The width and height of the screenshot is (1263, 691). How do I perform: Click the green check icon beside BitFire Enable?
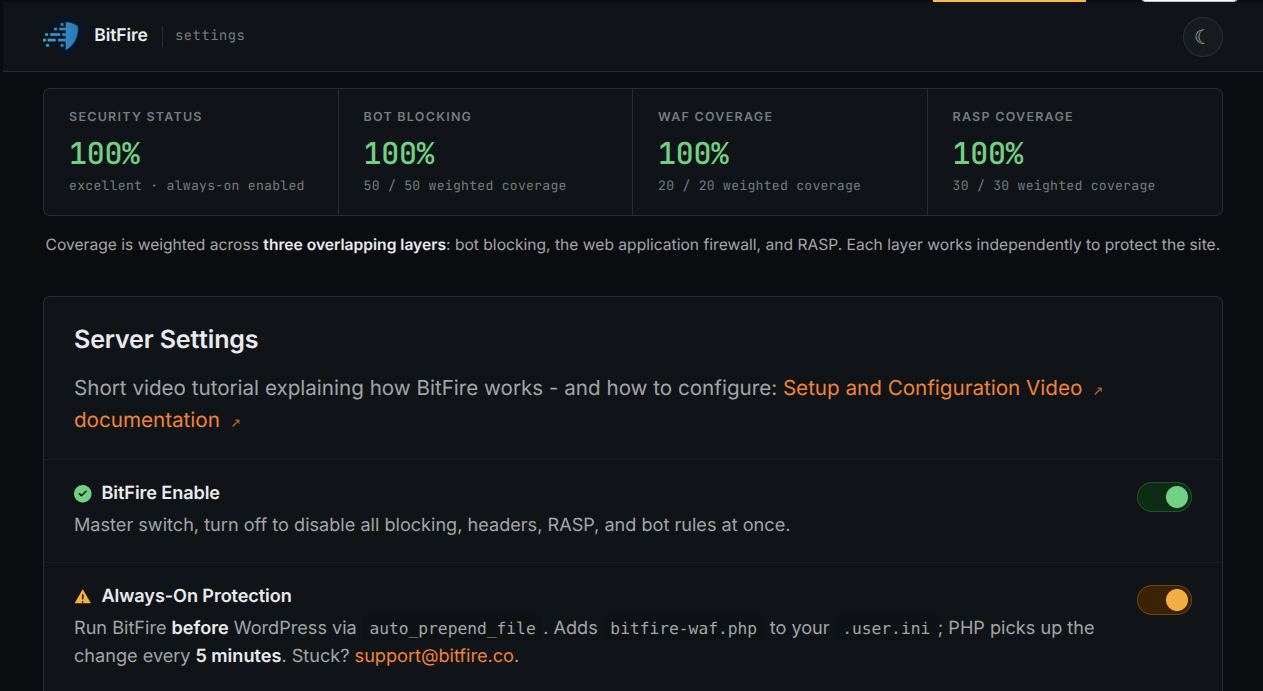(x=83, y=493)
